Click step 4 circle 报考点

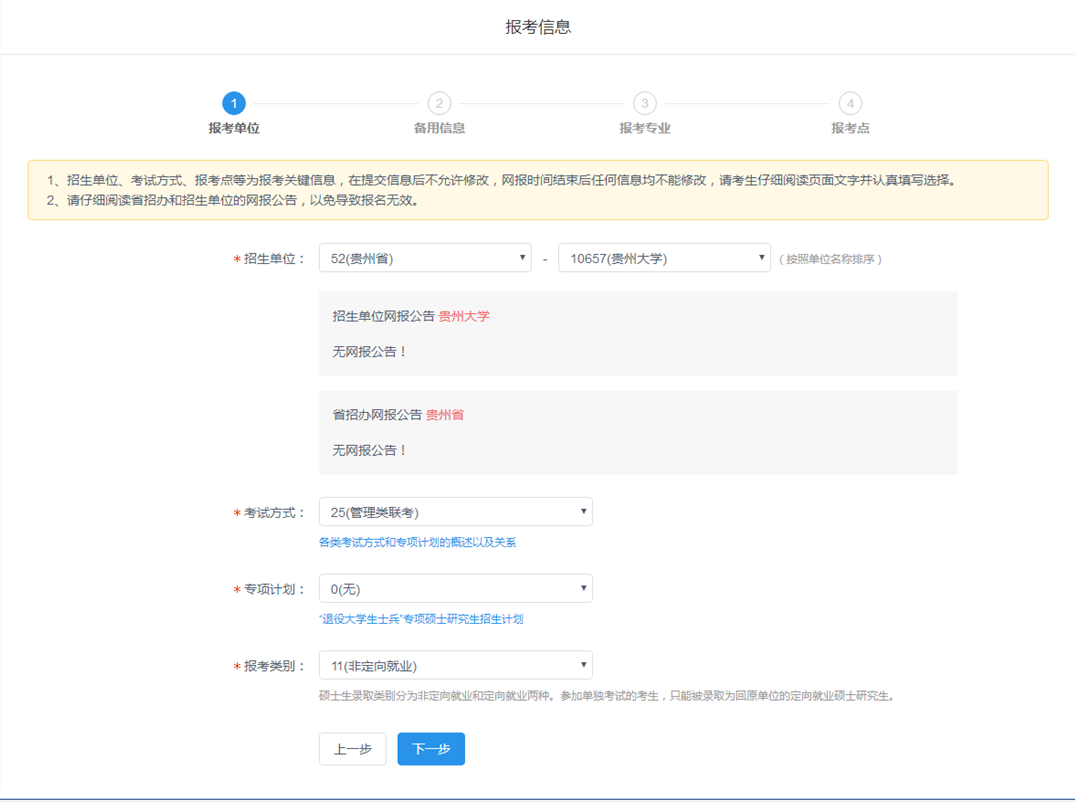coord(850,103)
